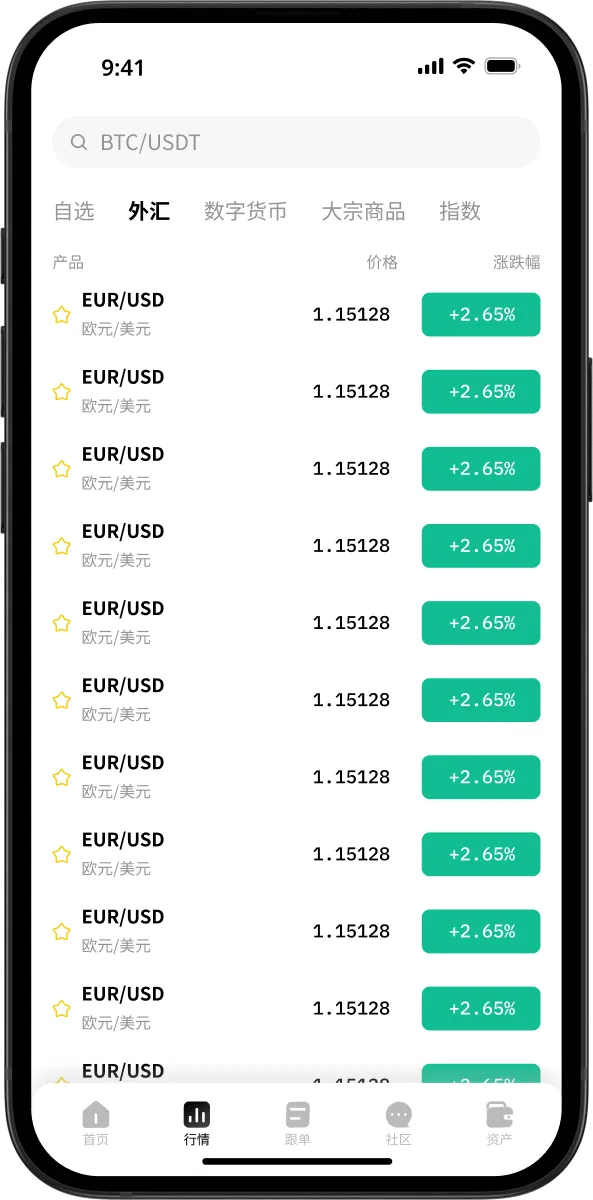The height and width of the screenshot is (1200, 593).
Task: Open the 指数 index tab
Action: [460, 211]
